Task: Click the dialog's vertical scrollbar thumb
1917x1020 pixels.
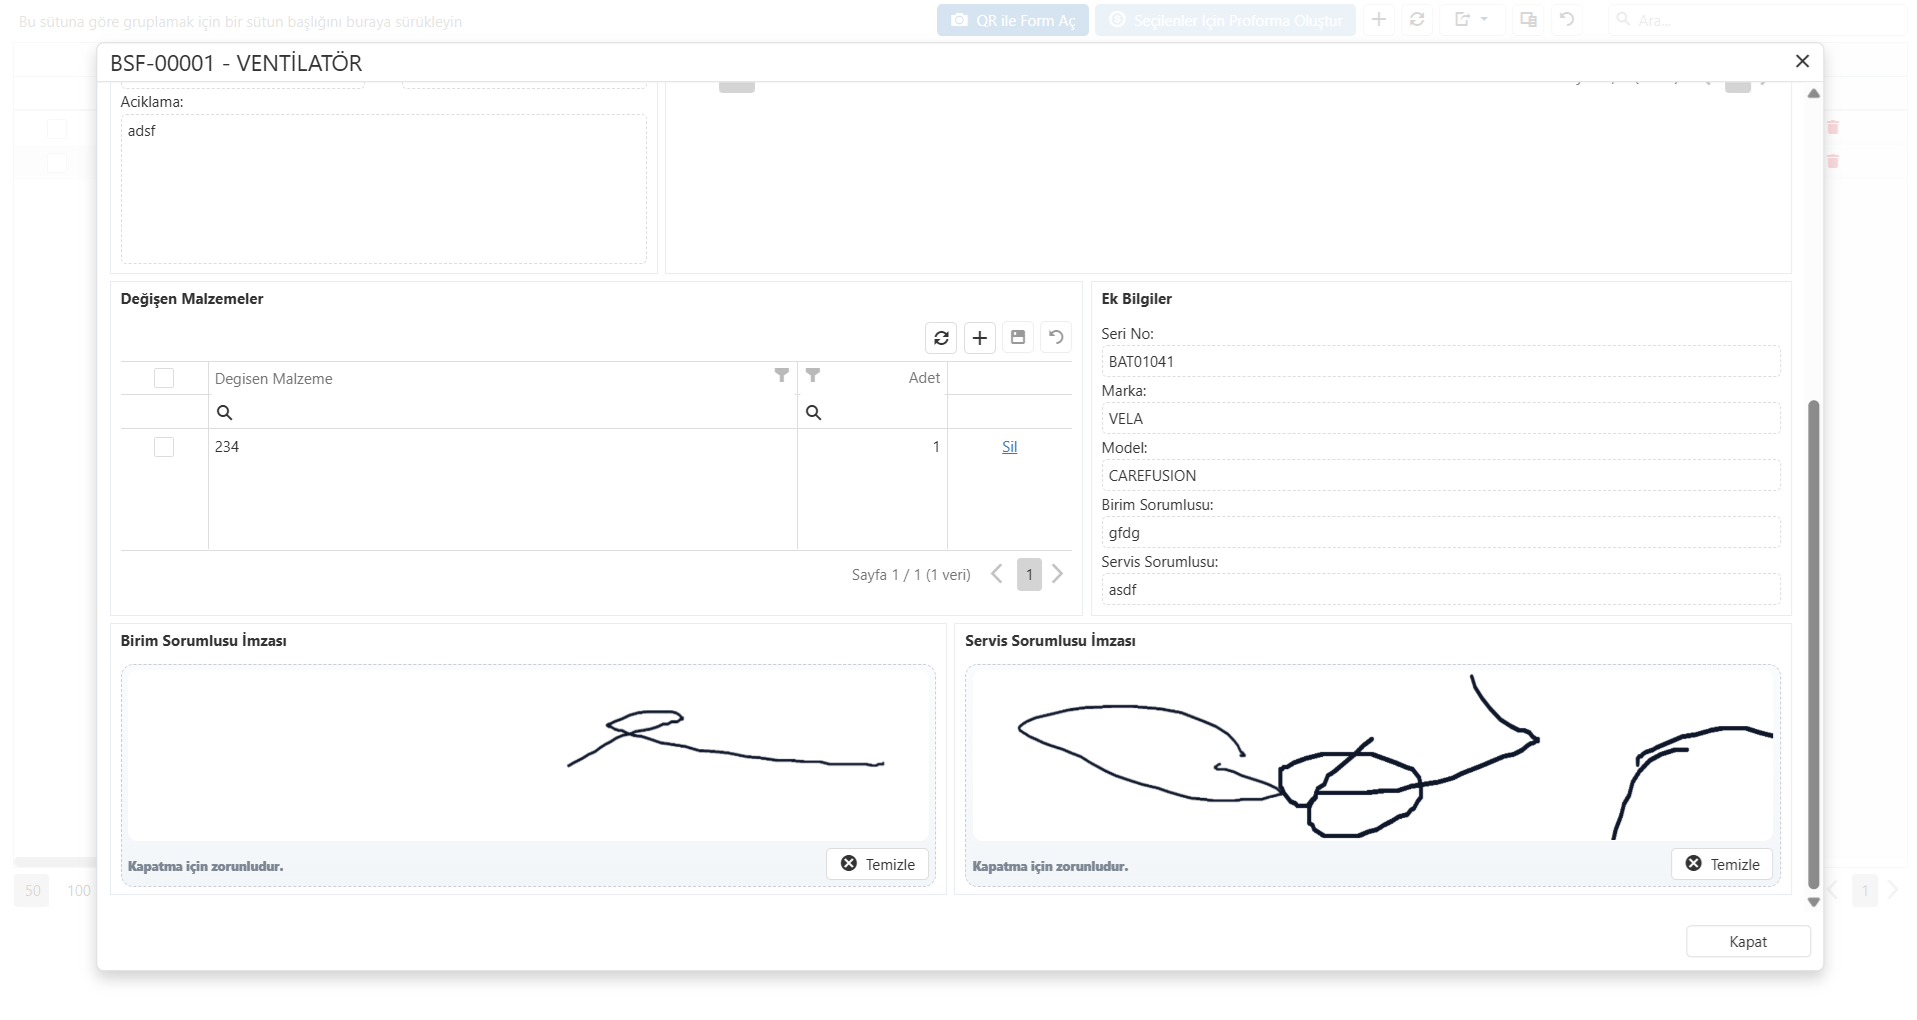Action: (x=1814, y=644)
